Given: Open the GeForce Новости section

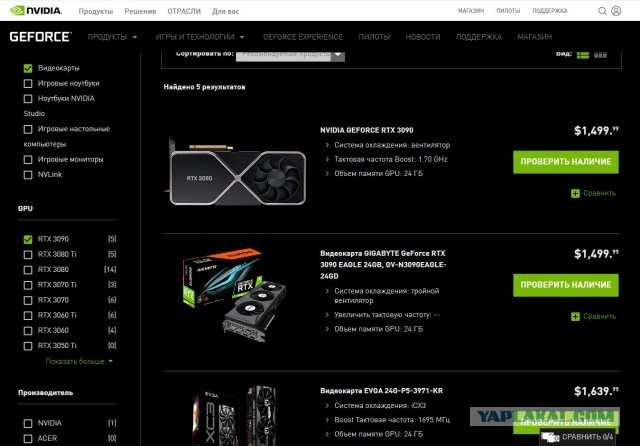Looking at the screenshot, I should 423,37.
